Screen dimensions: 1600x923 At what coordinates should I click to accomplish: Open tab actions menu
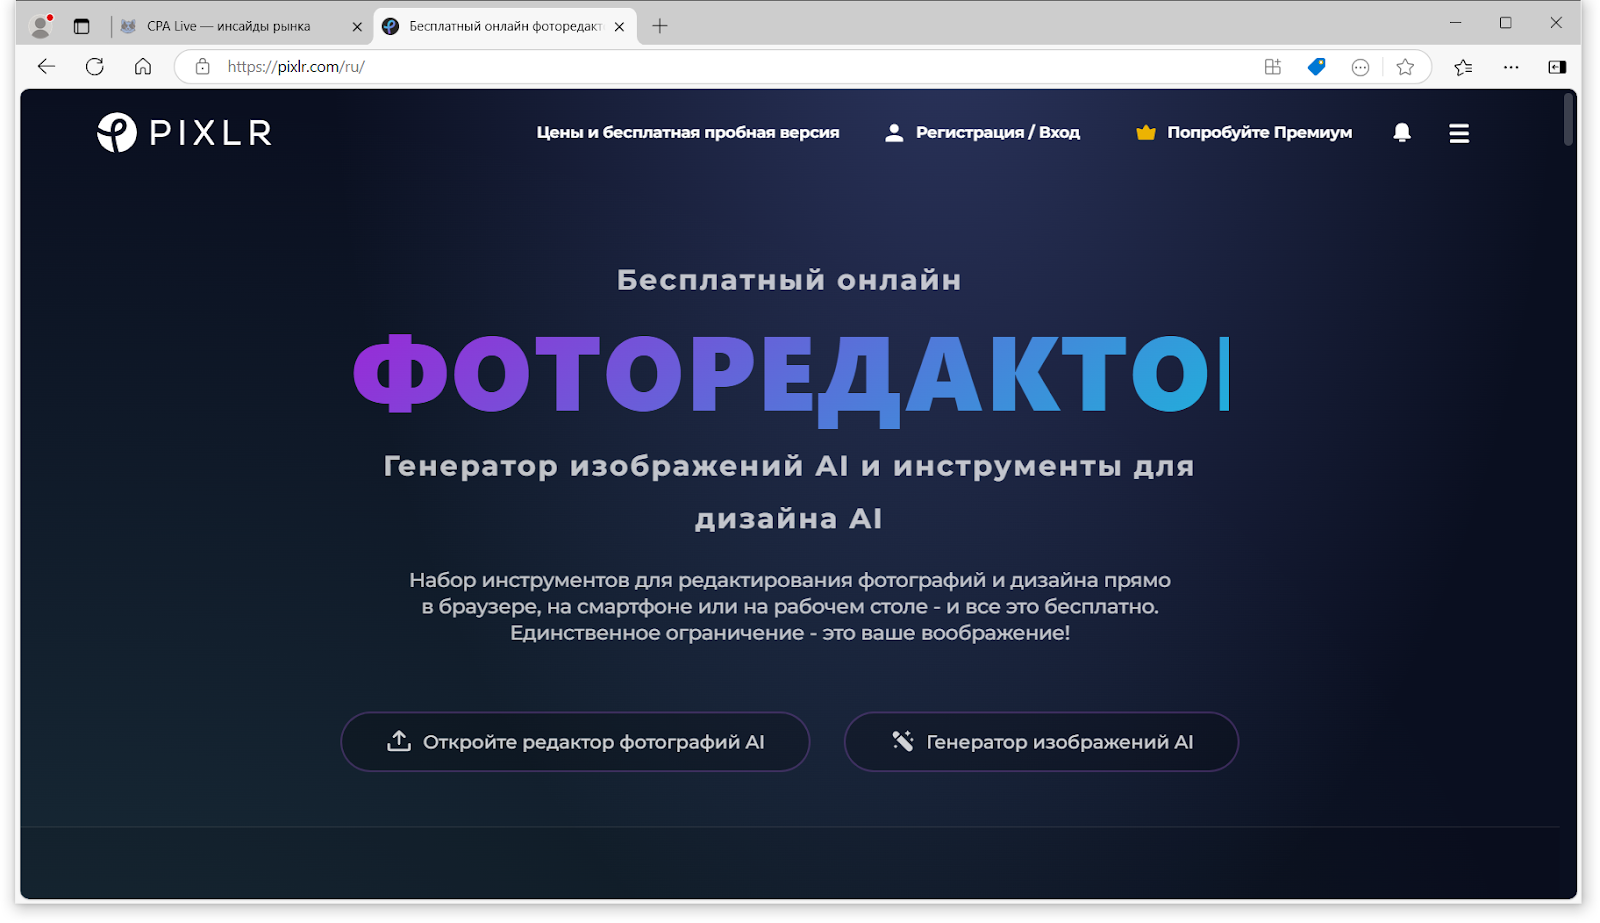click(x=82, y=27)
